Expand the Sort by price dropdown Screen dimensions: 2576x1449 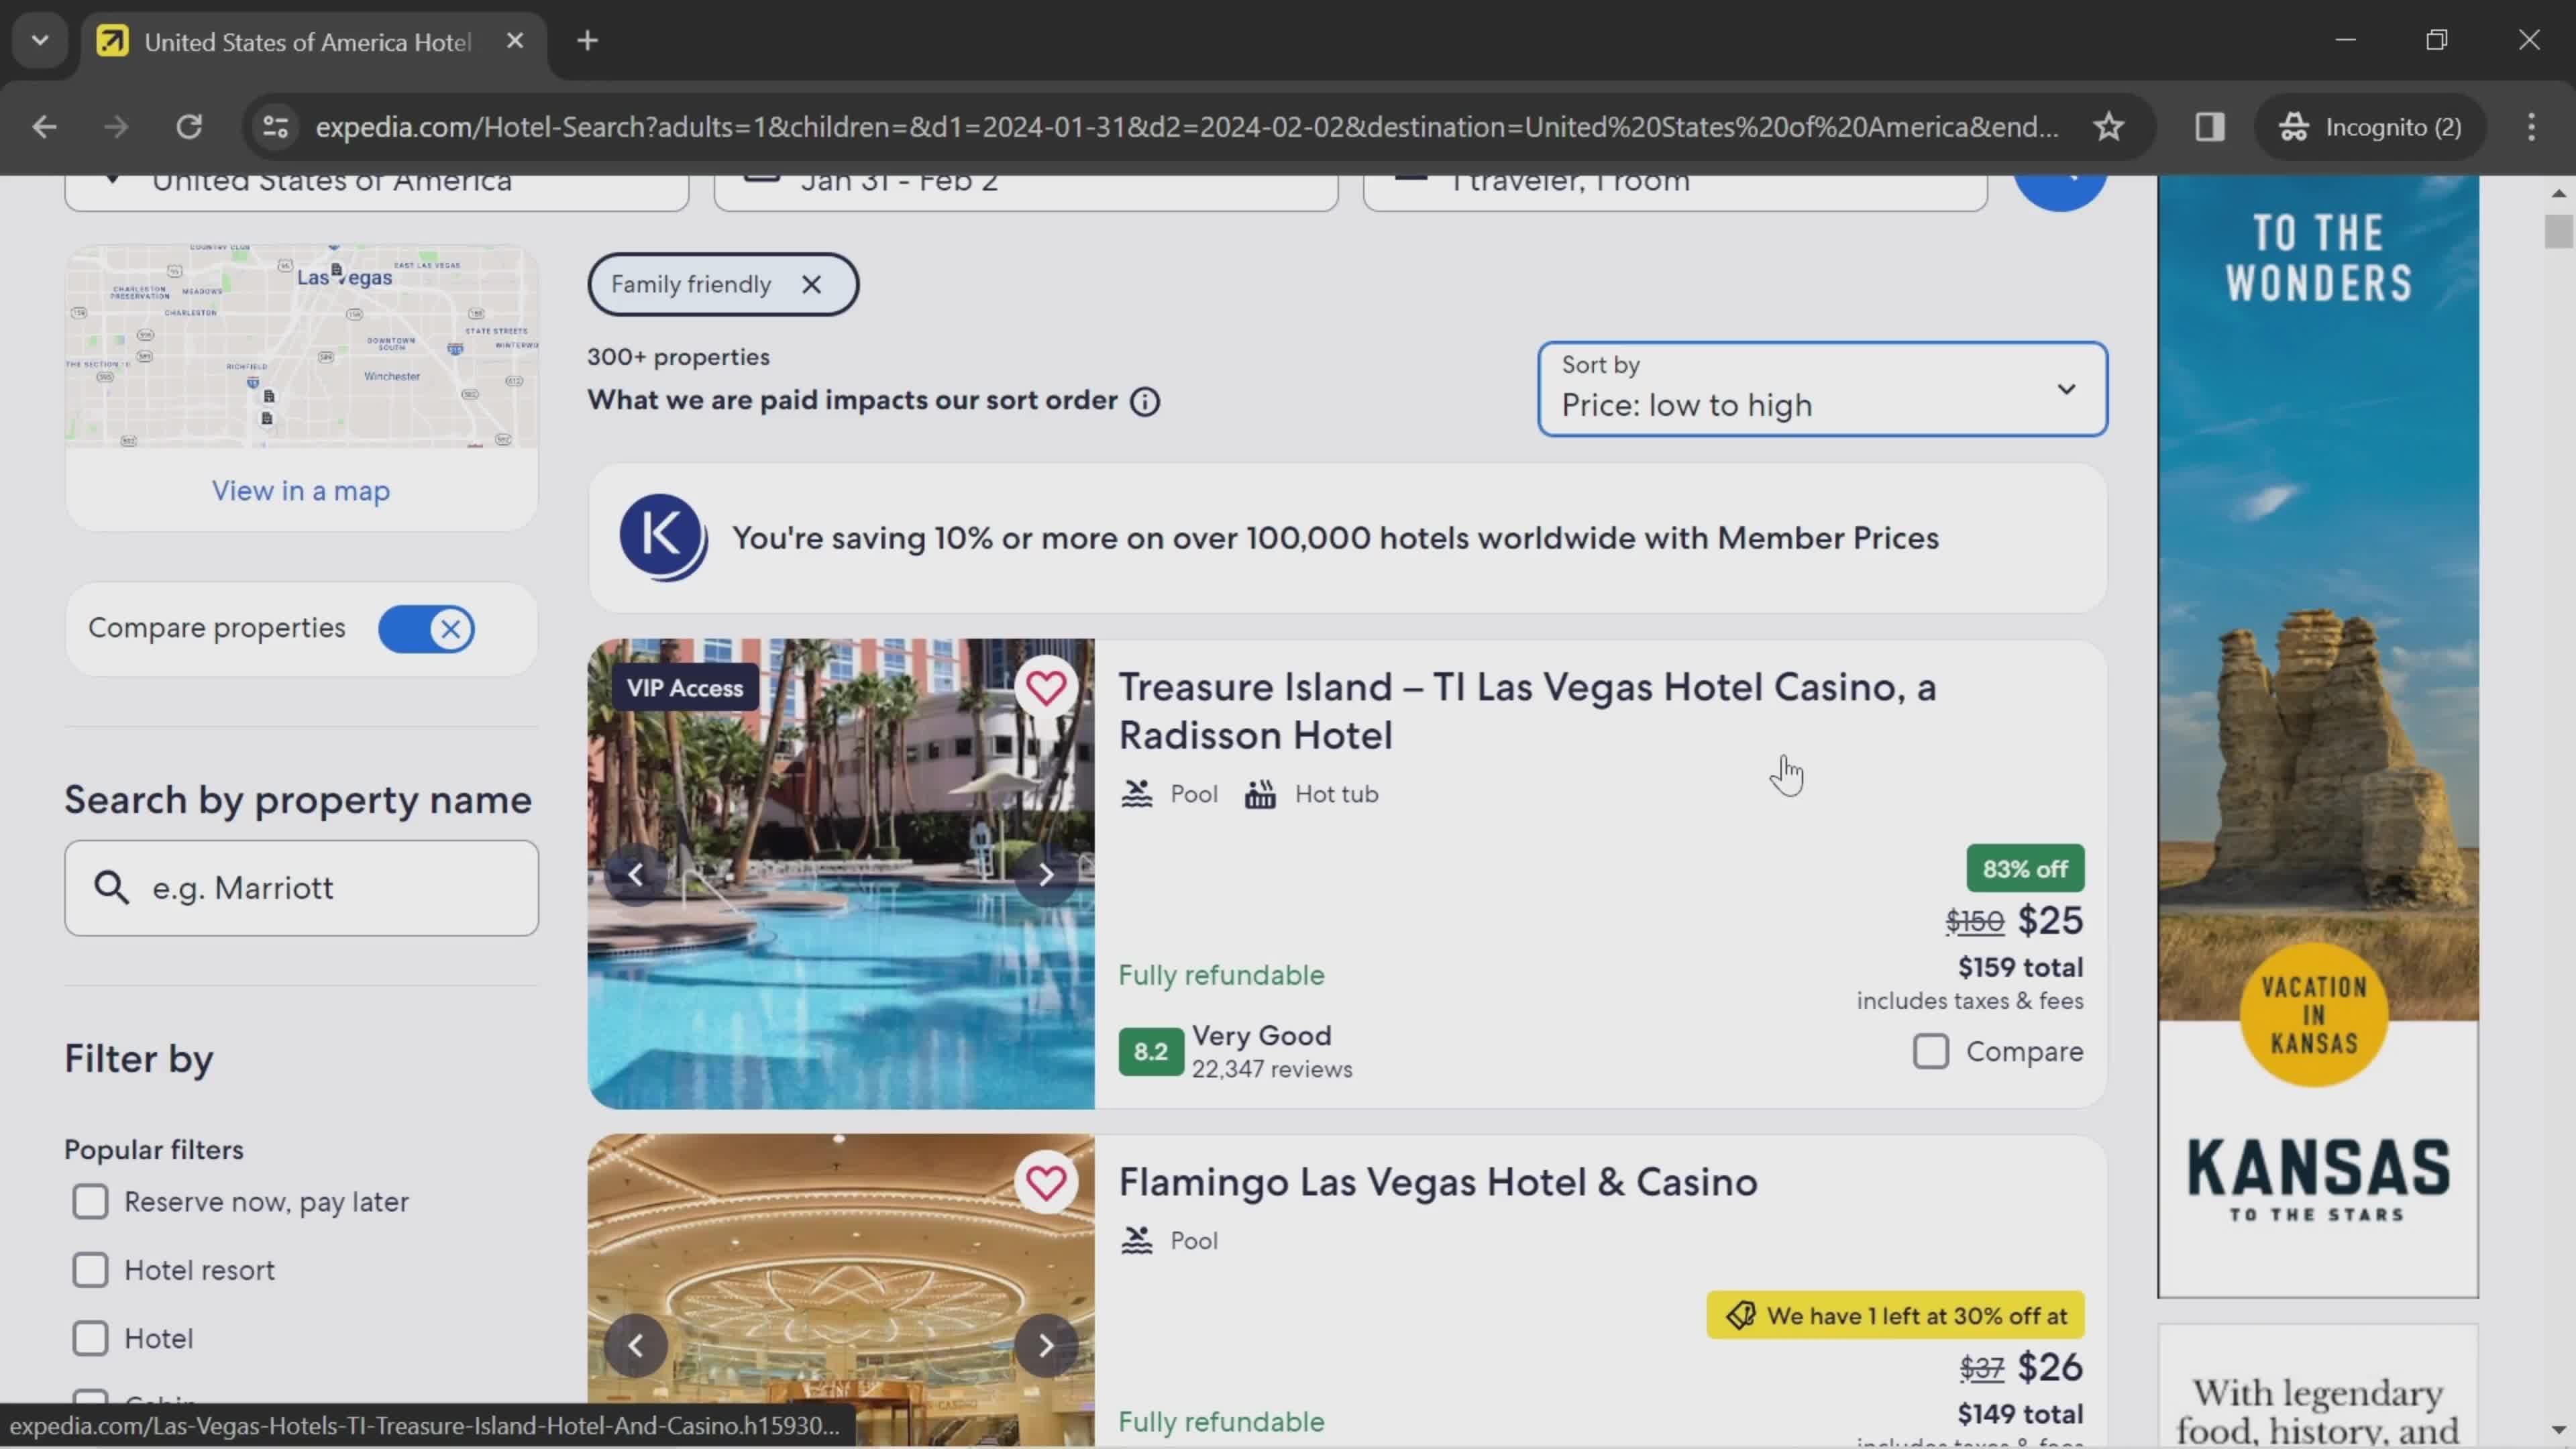[1819, 386]
